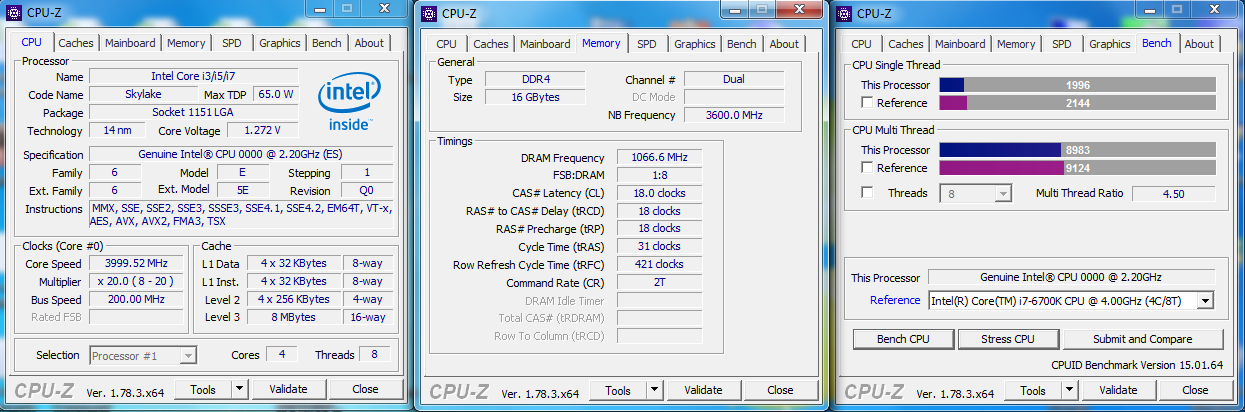
Task: Open the SPD tab in the middle Memory window
Action: (x=647, y=44)
